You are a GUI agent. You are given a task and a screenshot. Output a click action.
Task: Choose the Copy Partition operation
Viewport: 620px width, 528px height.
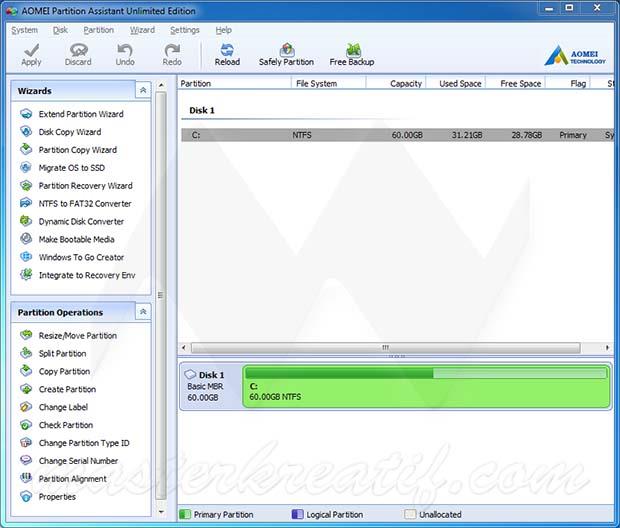(64, 371)
